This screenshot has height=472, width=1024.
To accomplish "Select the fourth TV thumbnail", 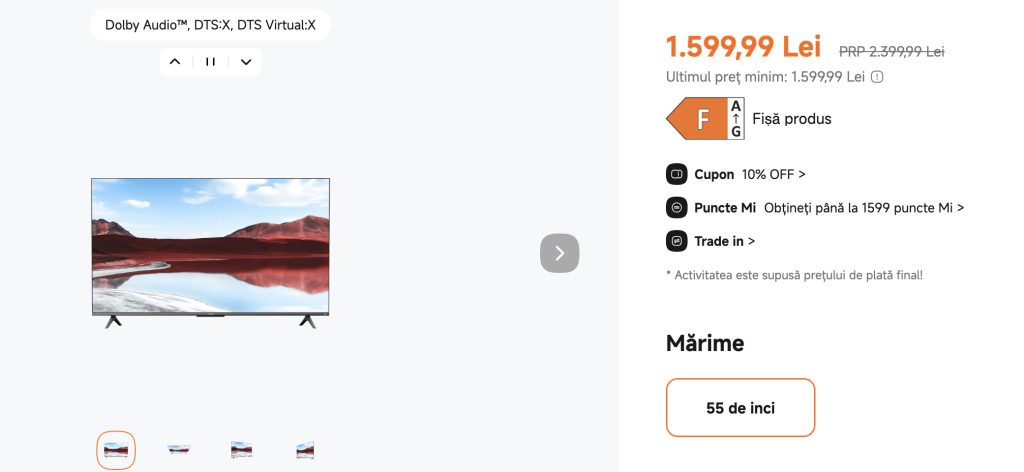I will pyautogui.click(x=305, y=450).
